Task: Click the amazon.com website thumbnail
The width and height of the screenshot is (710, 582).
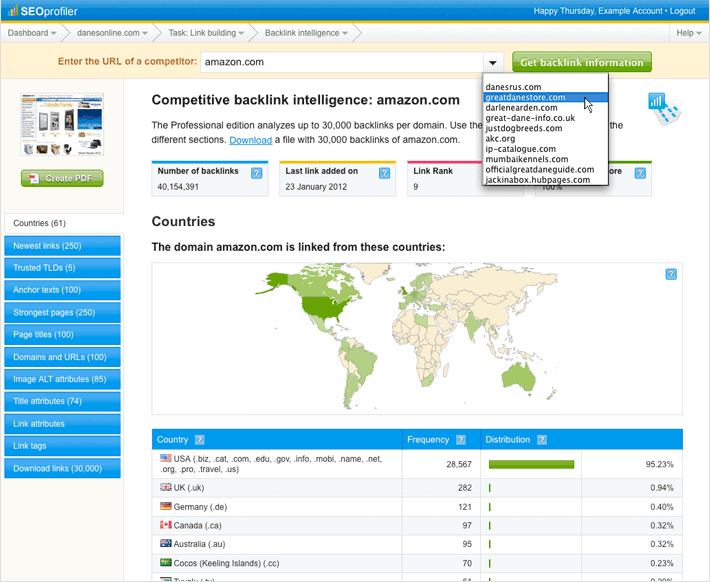Action: 62,125
